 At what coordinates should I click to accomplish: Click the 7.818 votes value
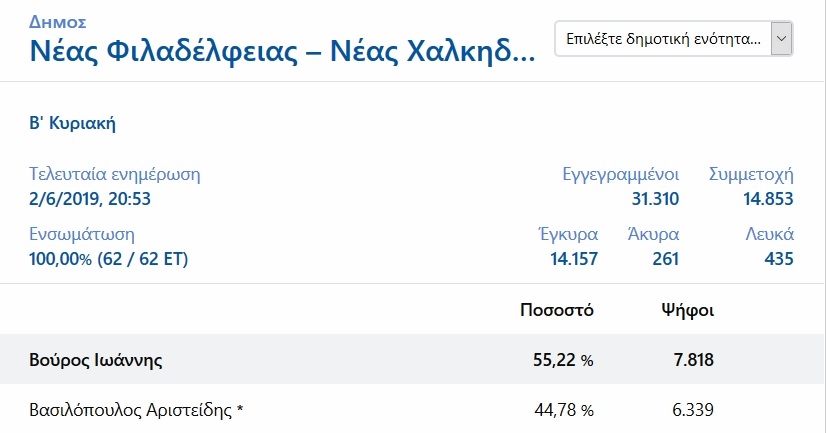693,360
